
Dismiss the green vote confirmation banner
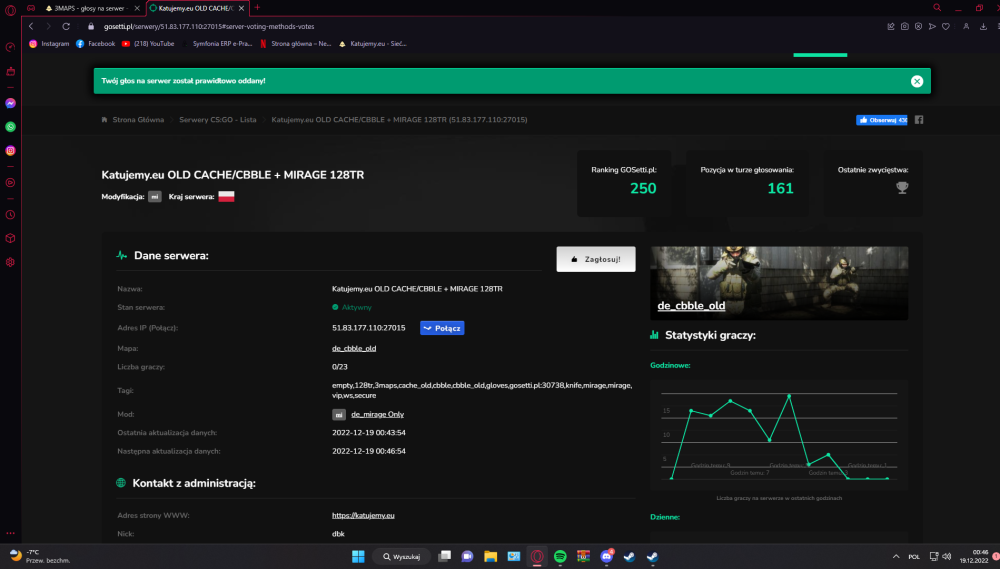tap(916, 81)
